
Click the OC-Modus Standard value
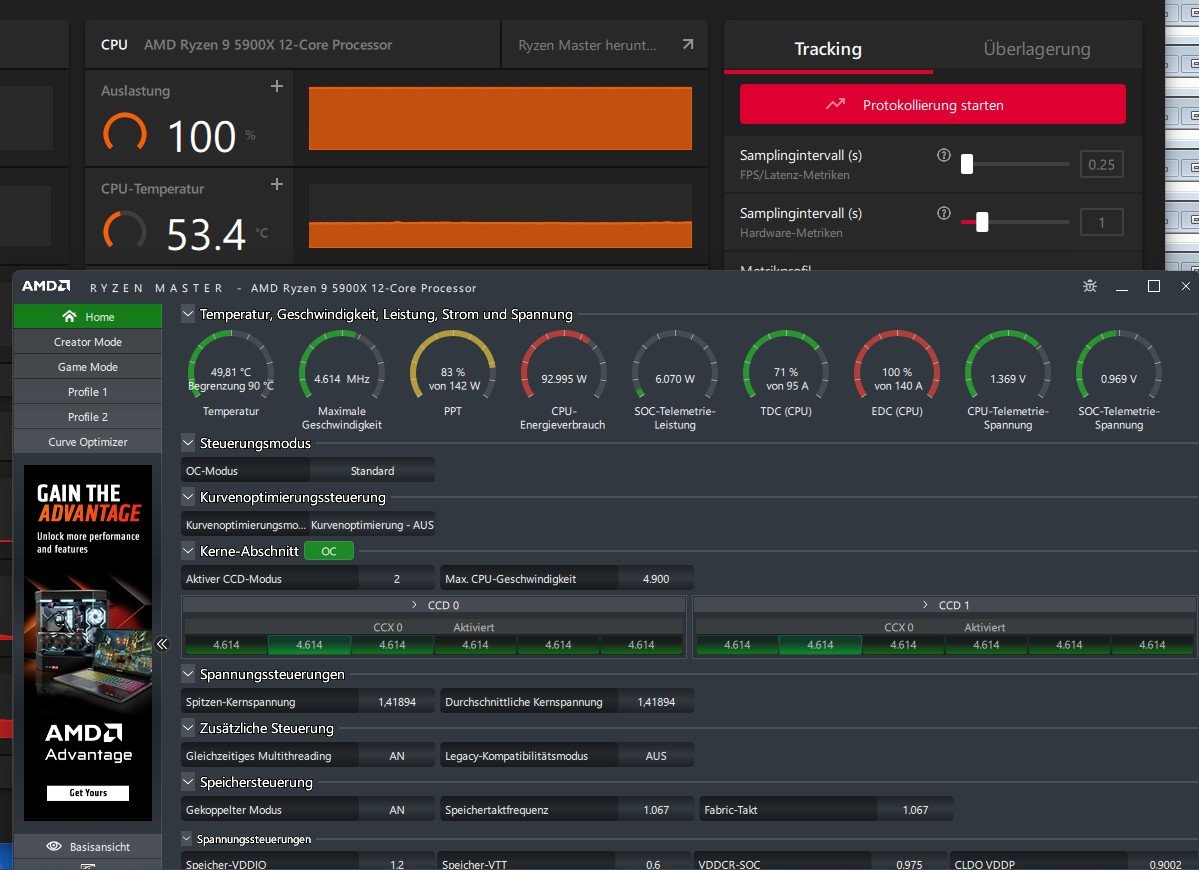372,471
